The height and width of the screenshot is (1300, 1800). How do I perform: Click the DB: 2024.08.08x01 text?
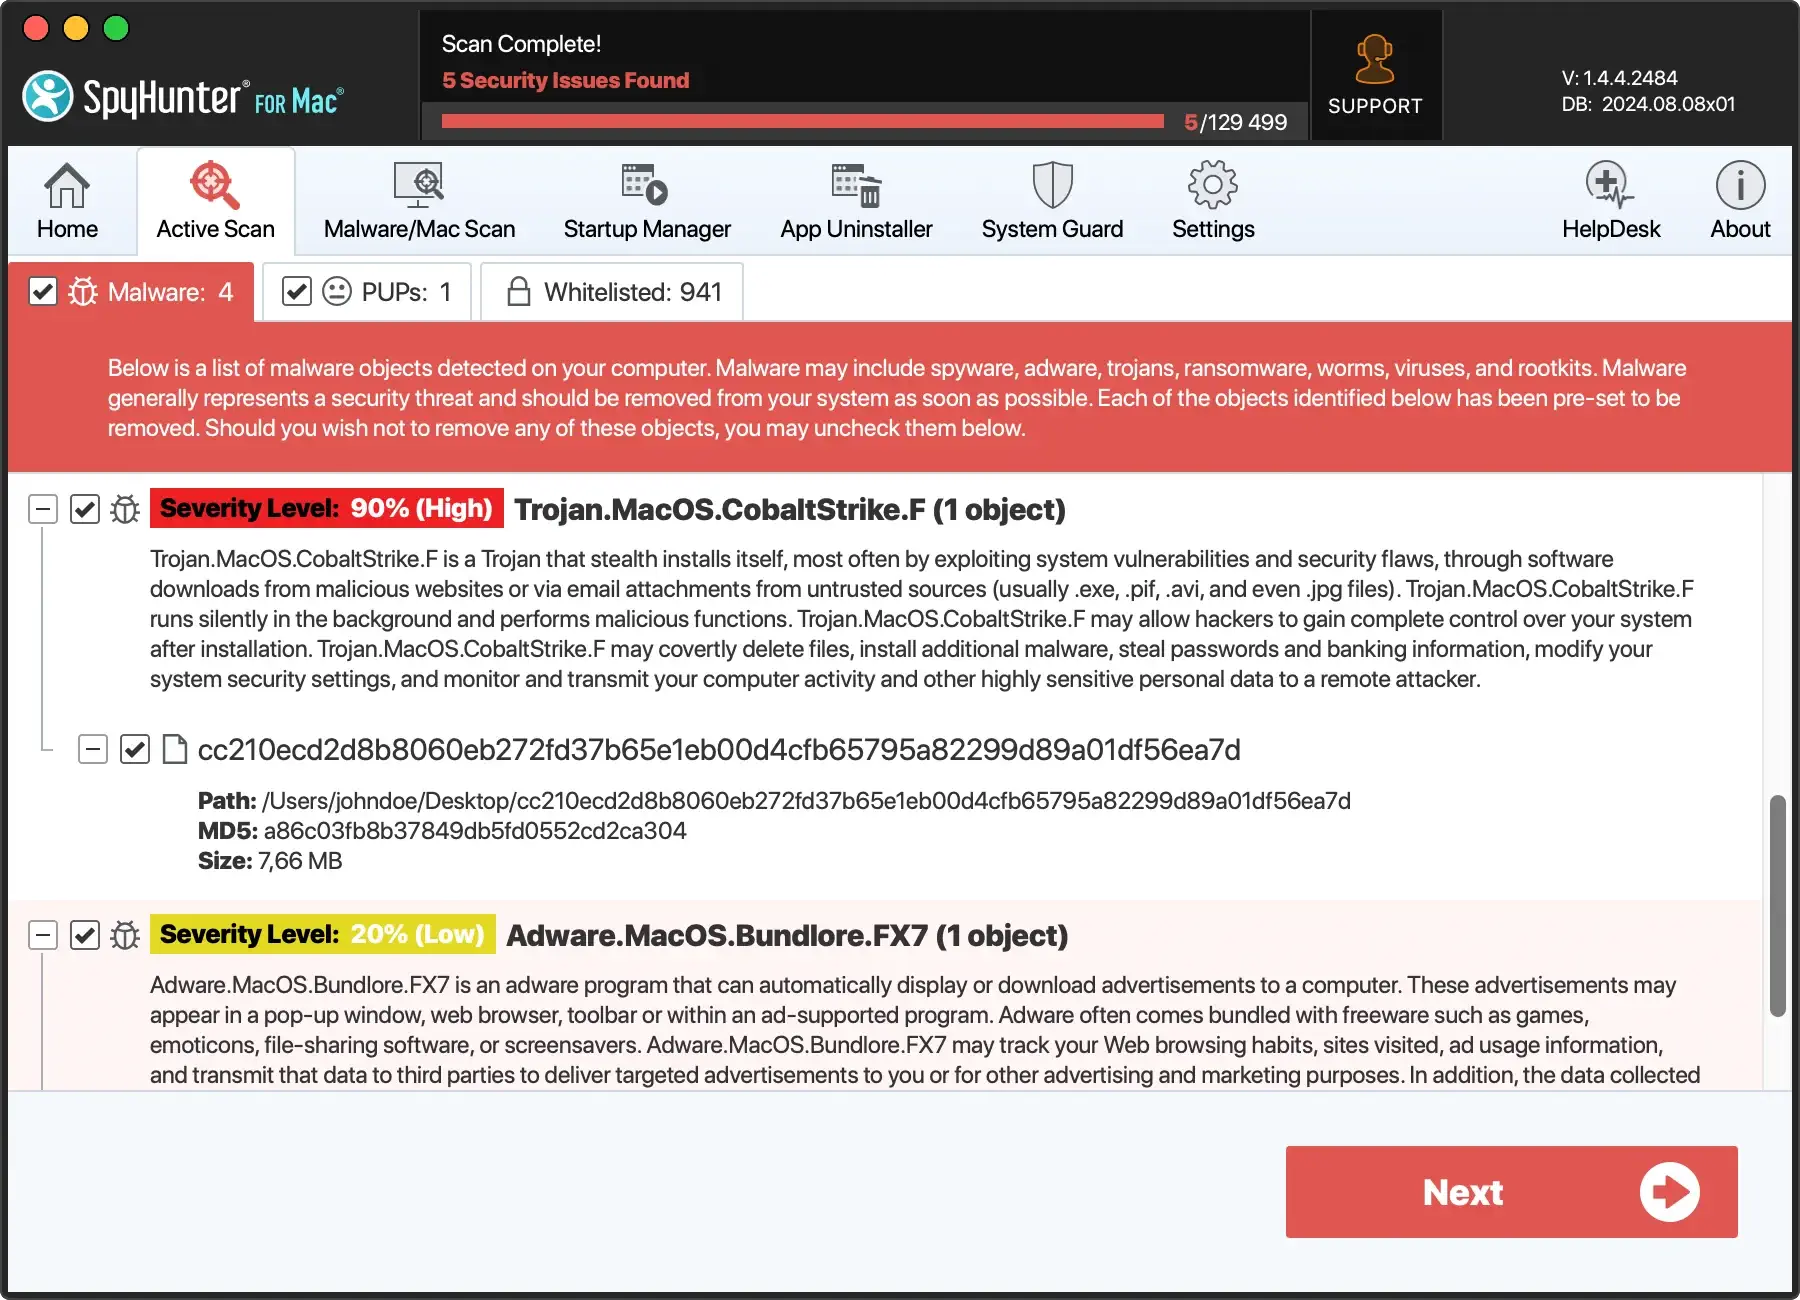pos(1648,104)
